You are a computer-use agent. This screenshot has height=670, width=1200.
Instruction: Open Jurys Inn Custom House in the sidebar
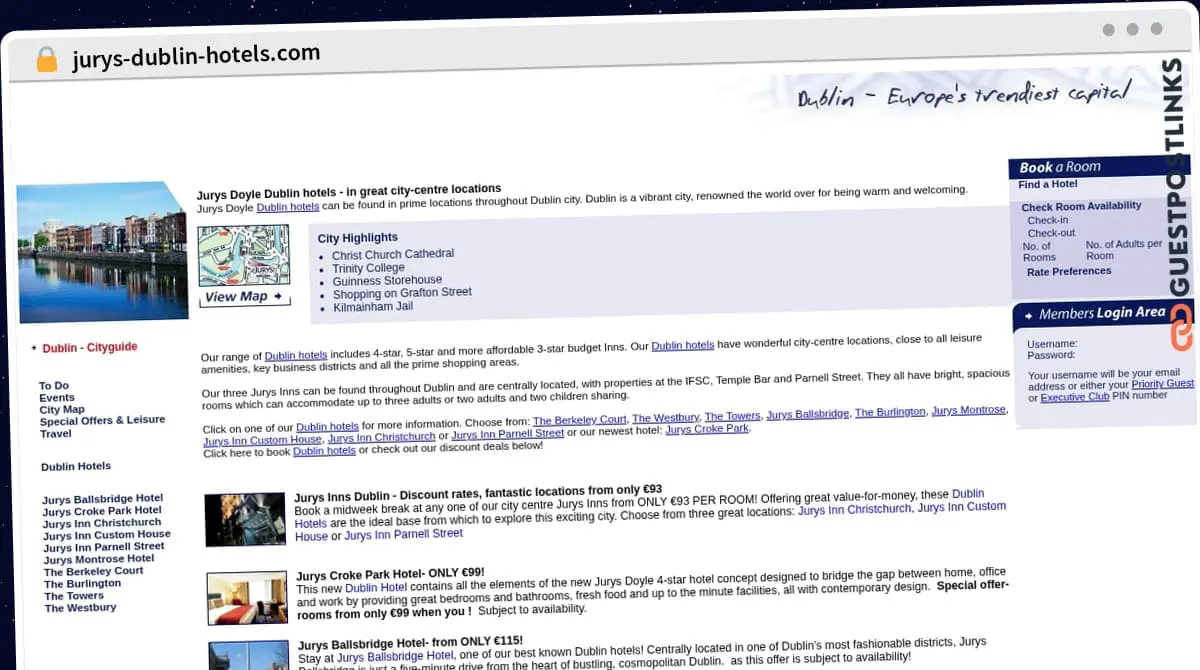107,534
